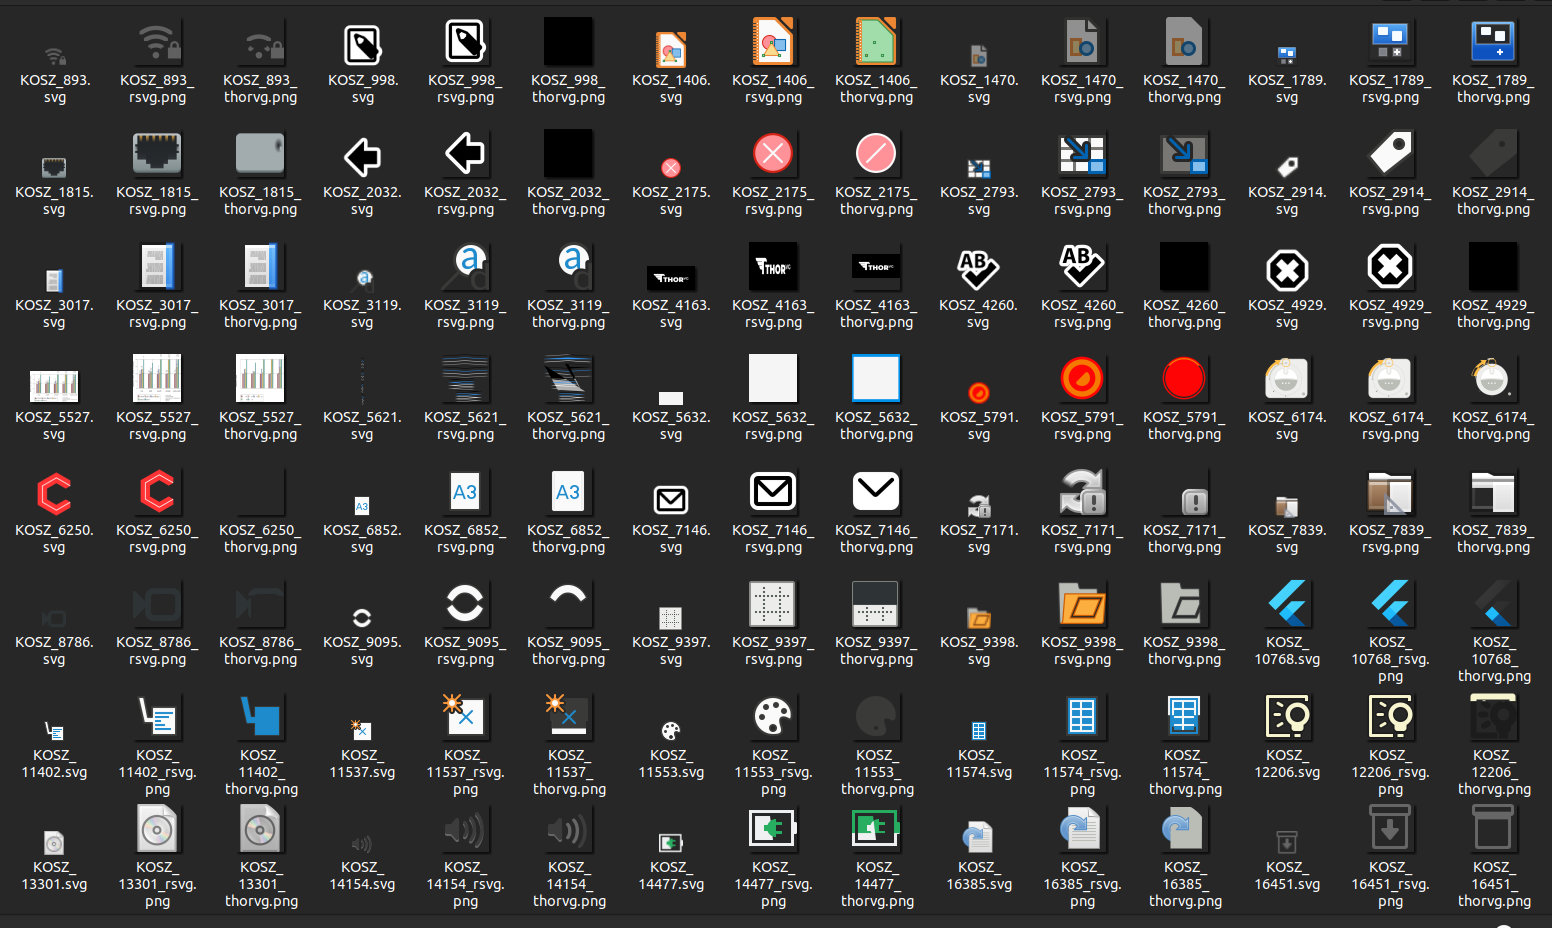Select the KOSZ_893.svg wifi lock file

(x=55, y=56)
